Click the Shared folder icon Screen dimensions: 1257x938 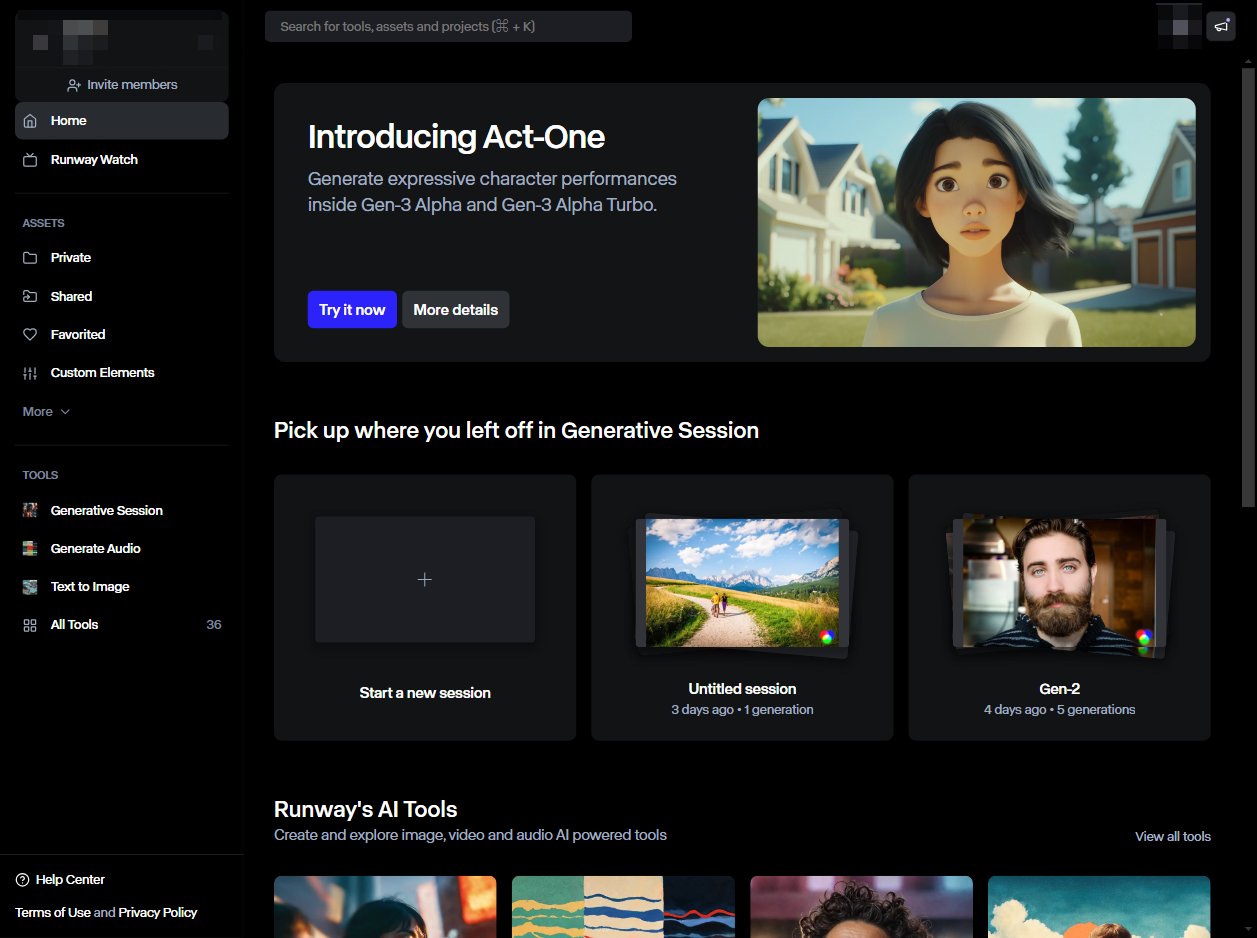click(x=30, y=297)
